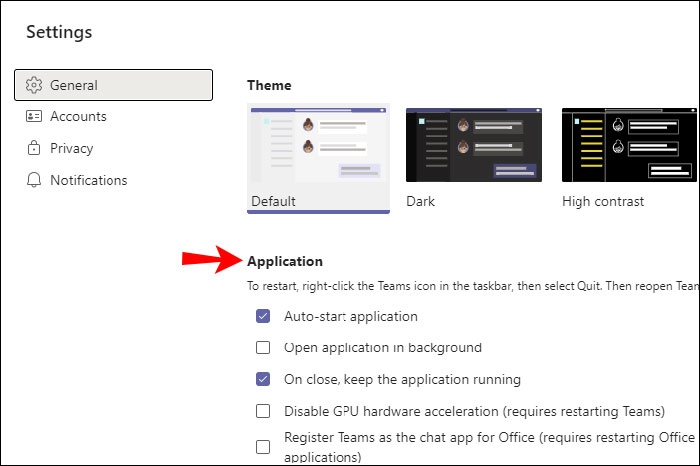
Task: Go to Notifications settings
Action: pyautogui.click(x=113, y=180)
